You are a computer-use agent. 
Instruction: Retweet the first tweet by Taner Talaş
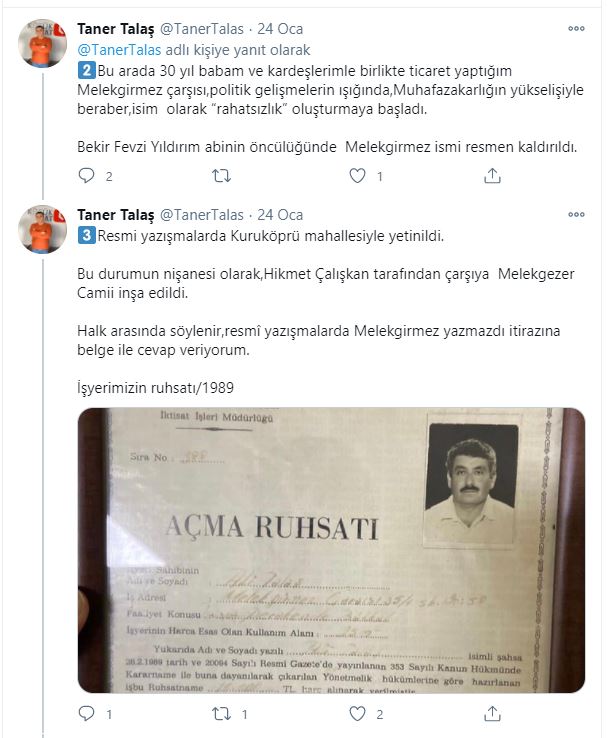click(x=221, y=176)
